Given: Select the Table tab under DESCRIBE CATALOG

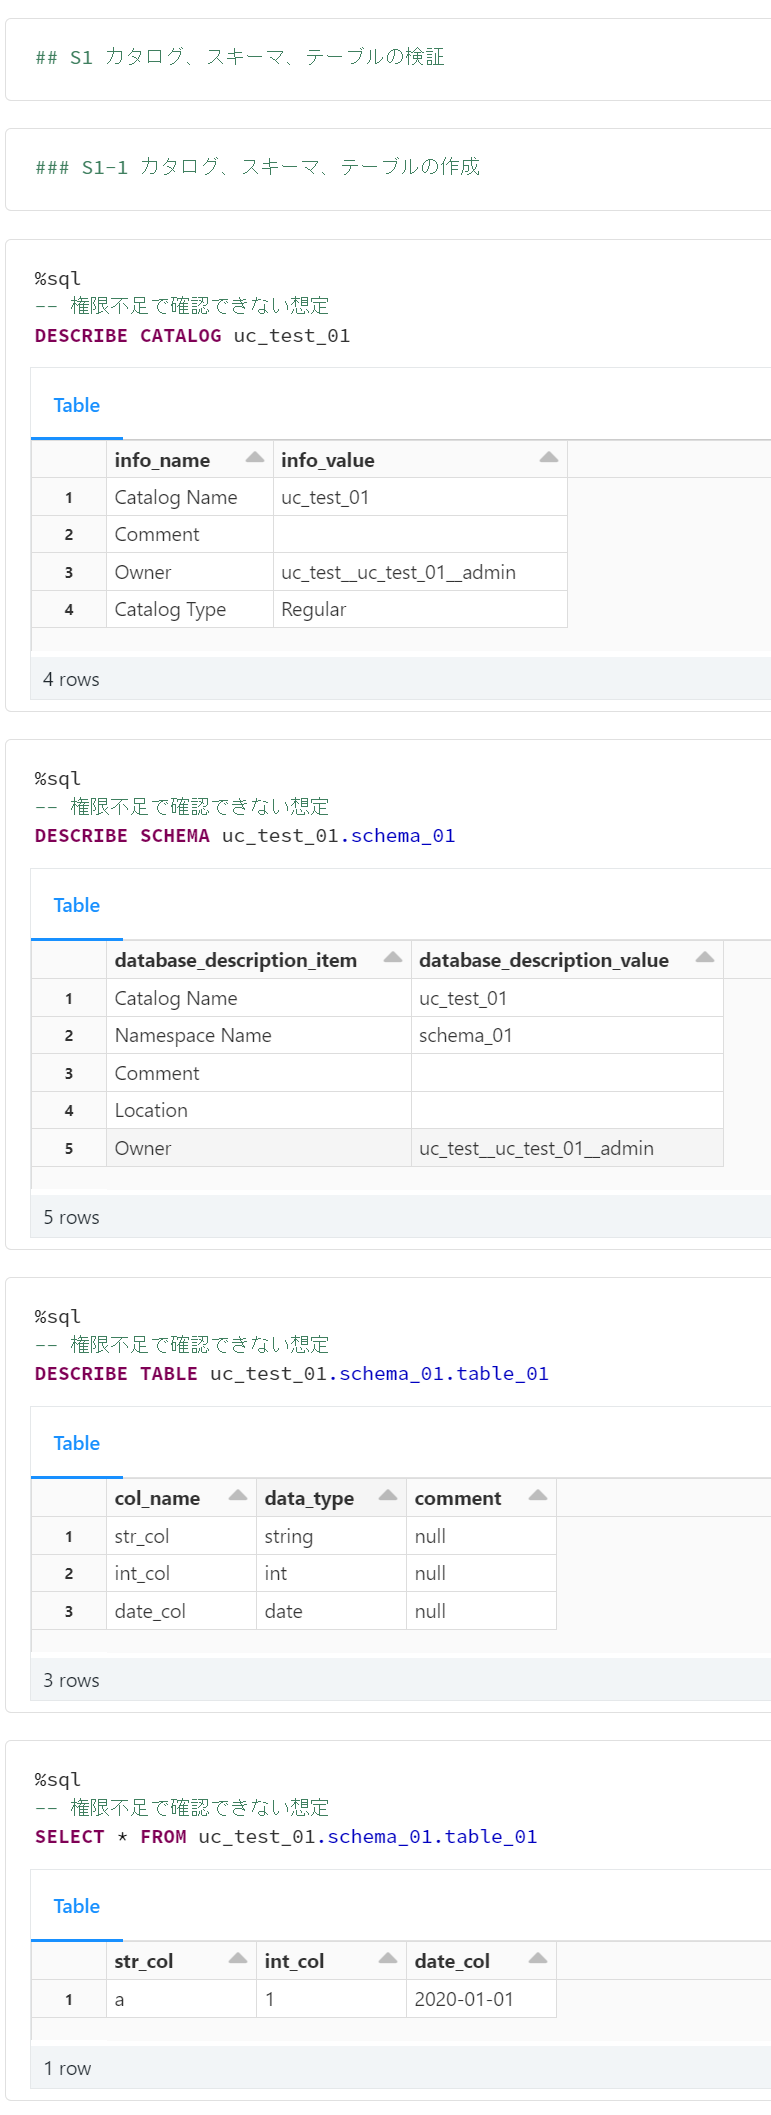Looking at the screenshot, I should pos(77,405).
